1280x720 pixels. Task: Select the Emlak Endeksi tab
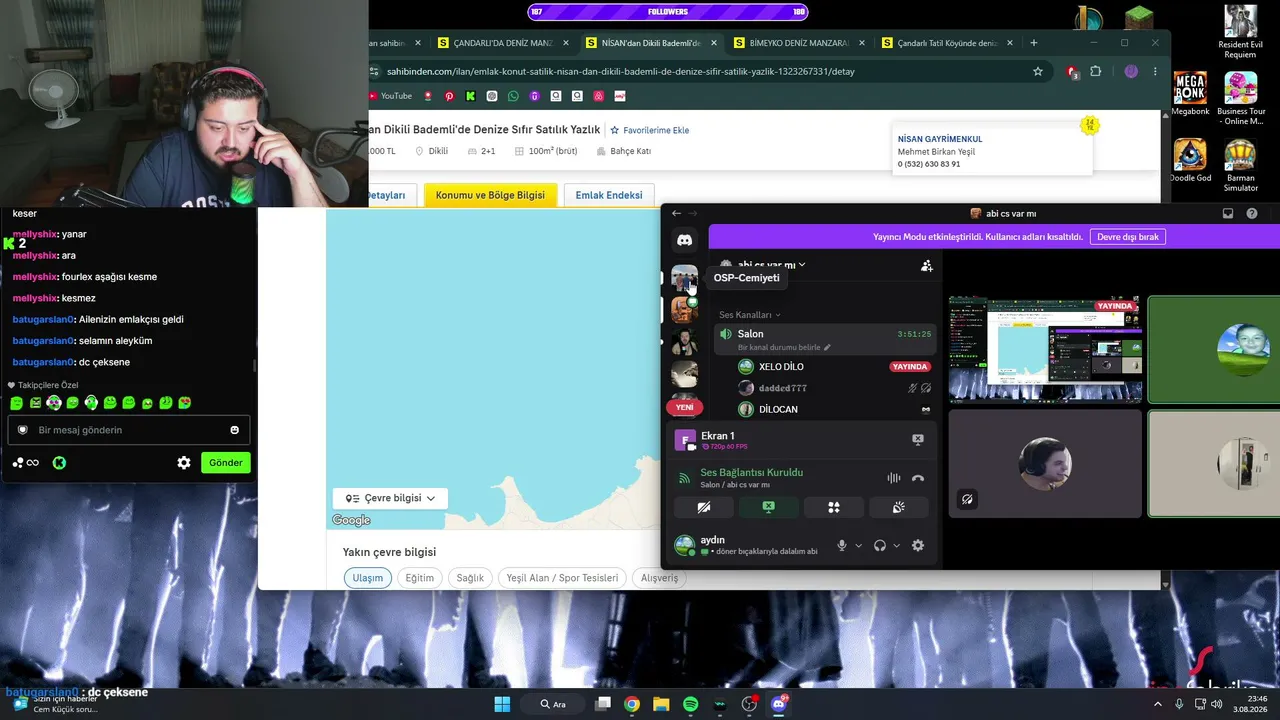[609, 195]
